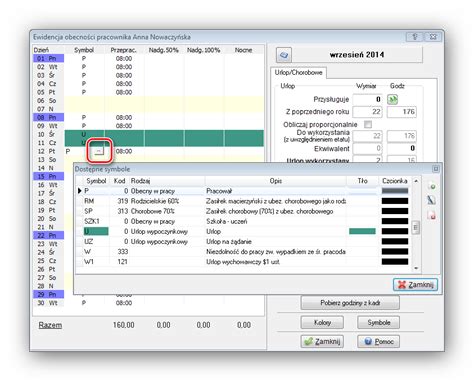Click the Nadg.100% column header
This screenshot has height=381, width=474.
[204, 50]
